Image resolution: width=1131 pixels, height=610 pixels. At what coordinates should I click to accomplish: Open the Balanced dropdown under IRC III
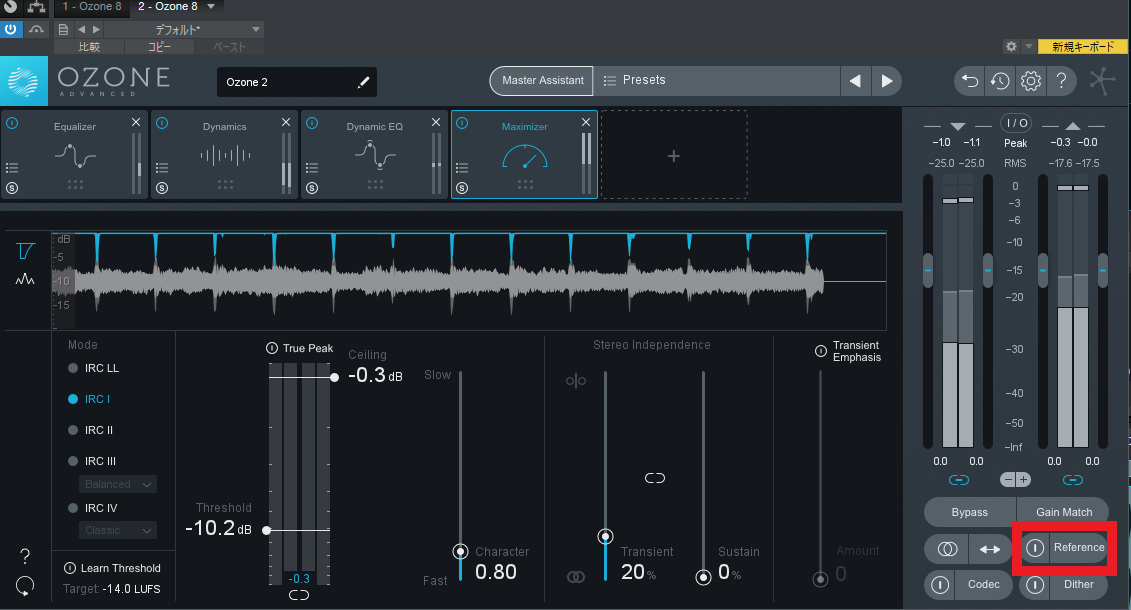(x=118, y=485)
